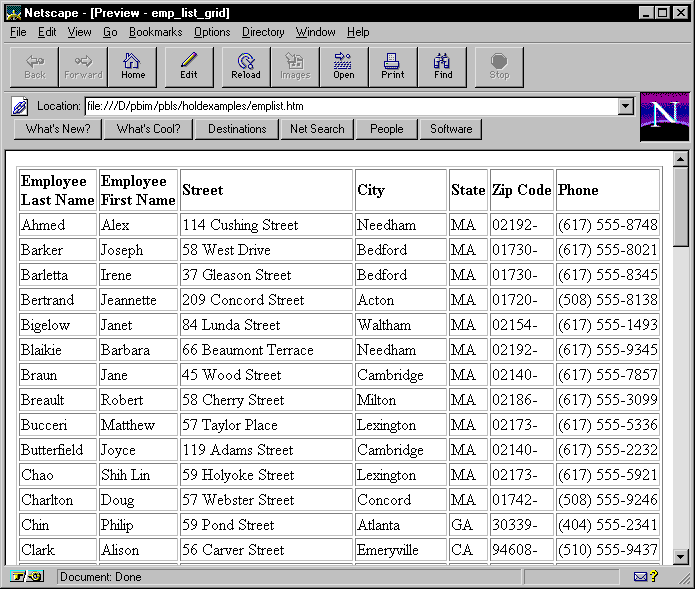Image resolution: width=695 pixels, height=589 pixels.
Task: Click the Netscape N logo animation
Action: coord(664,117)
